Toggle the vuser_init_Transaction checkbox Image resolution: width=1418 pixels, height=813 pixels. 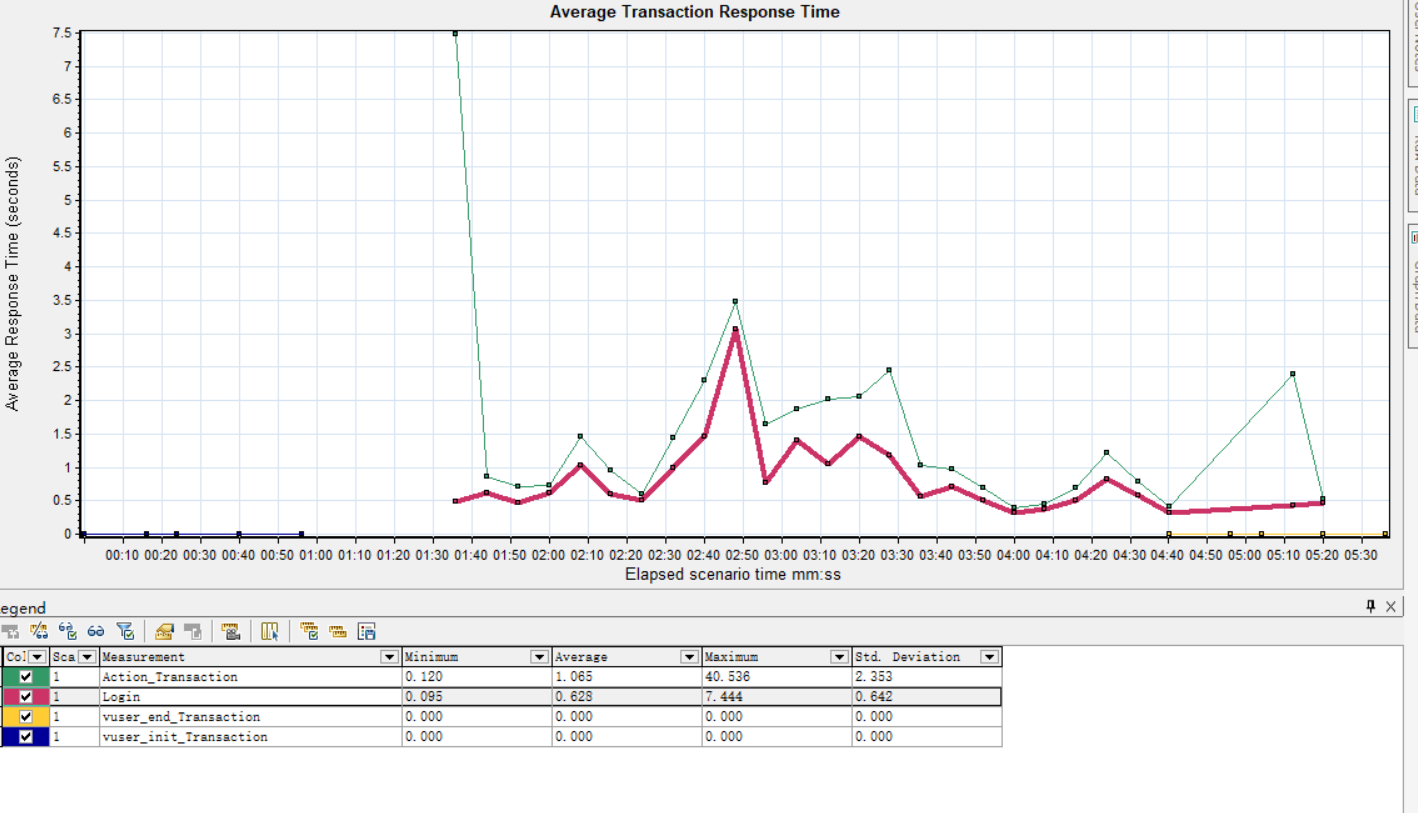pos(26,737)
